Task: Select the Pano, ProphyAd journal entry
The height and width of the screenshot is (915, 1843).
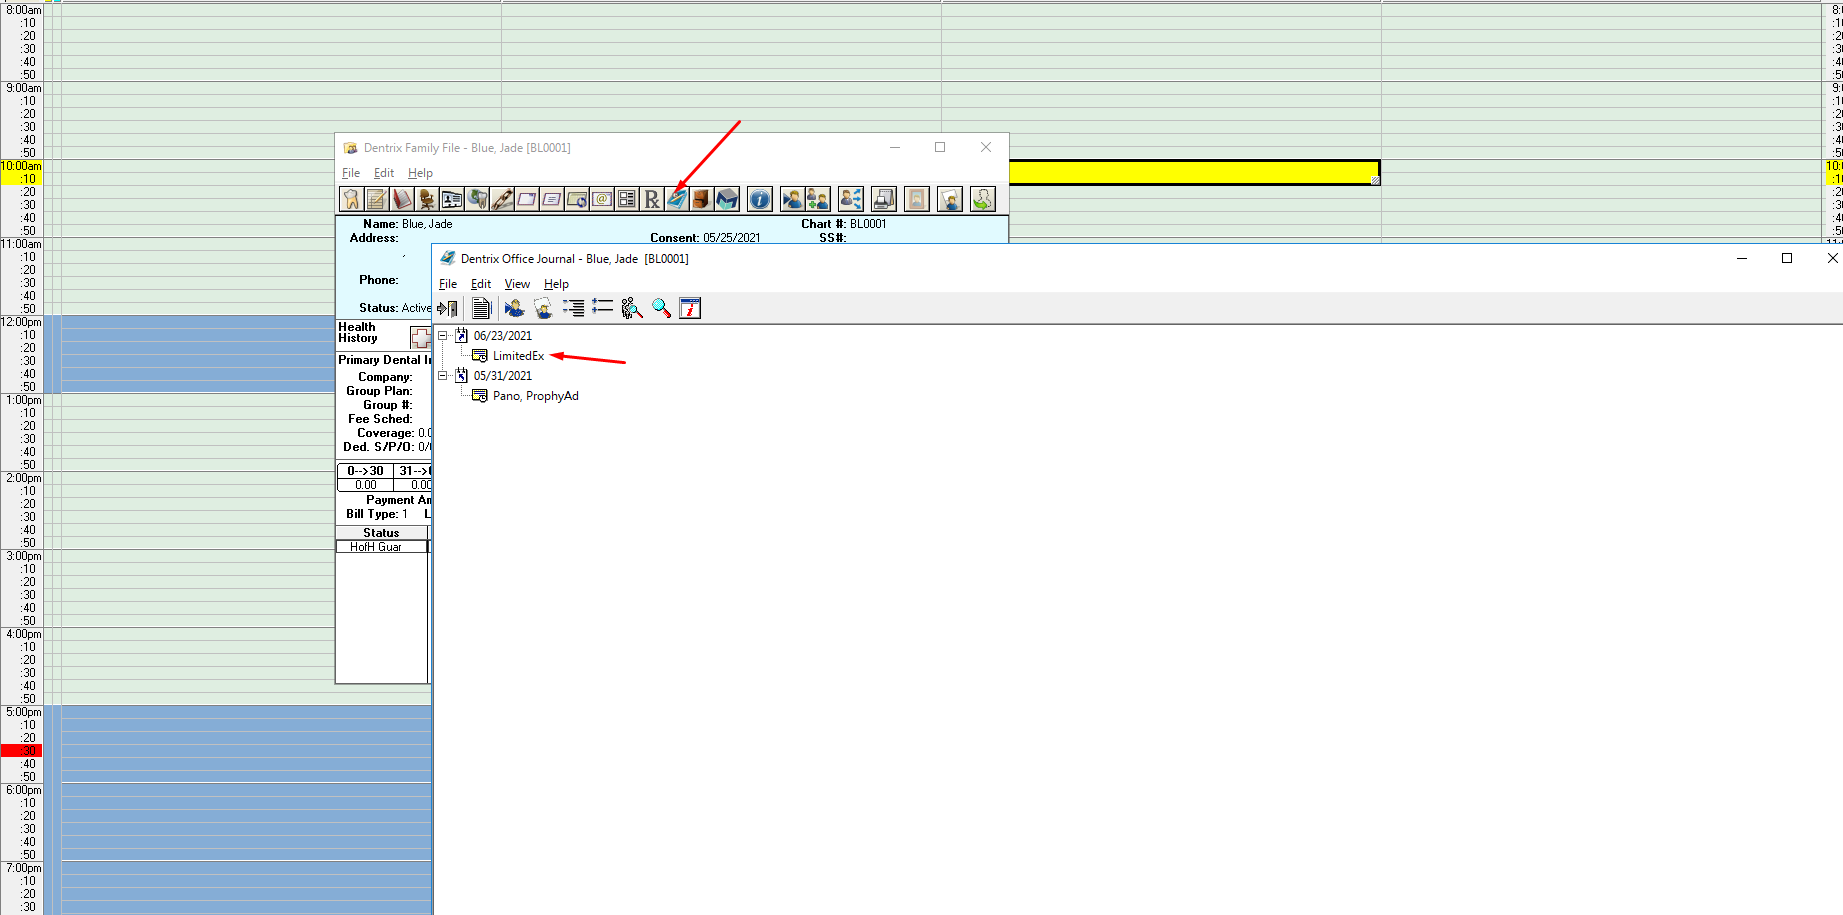Action: point(536,396)
